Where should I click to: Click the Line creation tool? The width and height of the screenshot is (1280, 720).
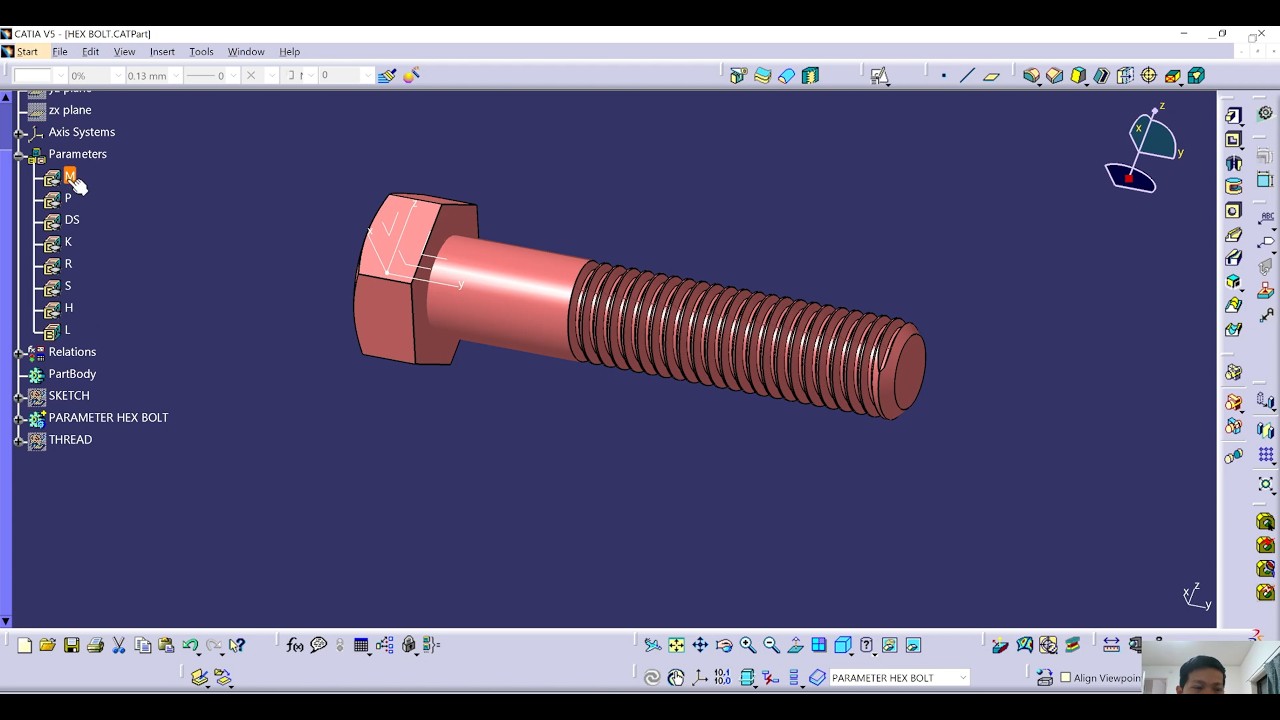pyautogui.click(x=967, y=76)
